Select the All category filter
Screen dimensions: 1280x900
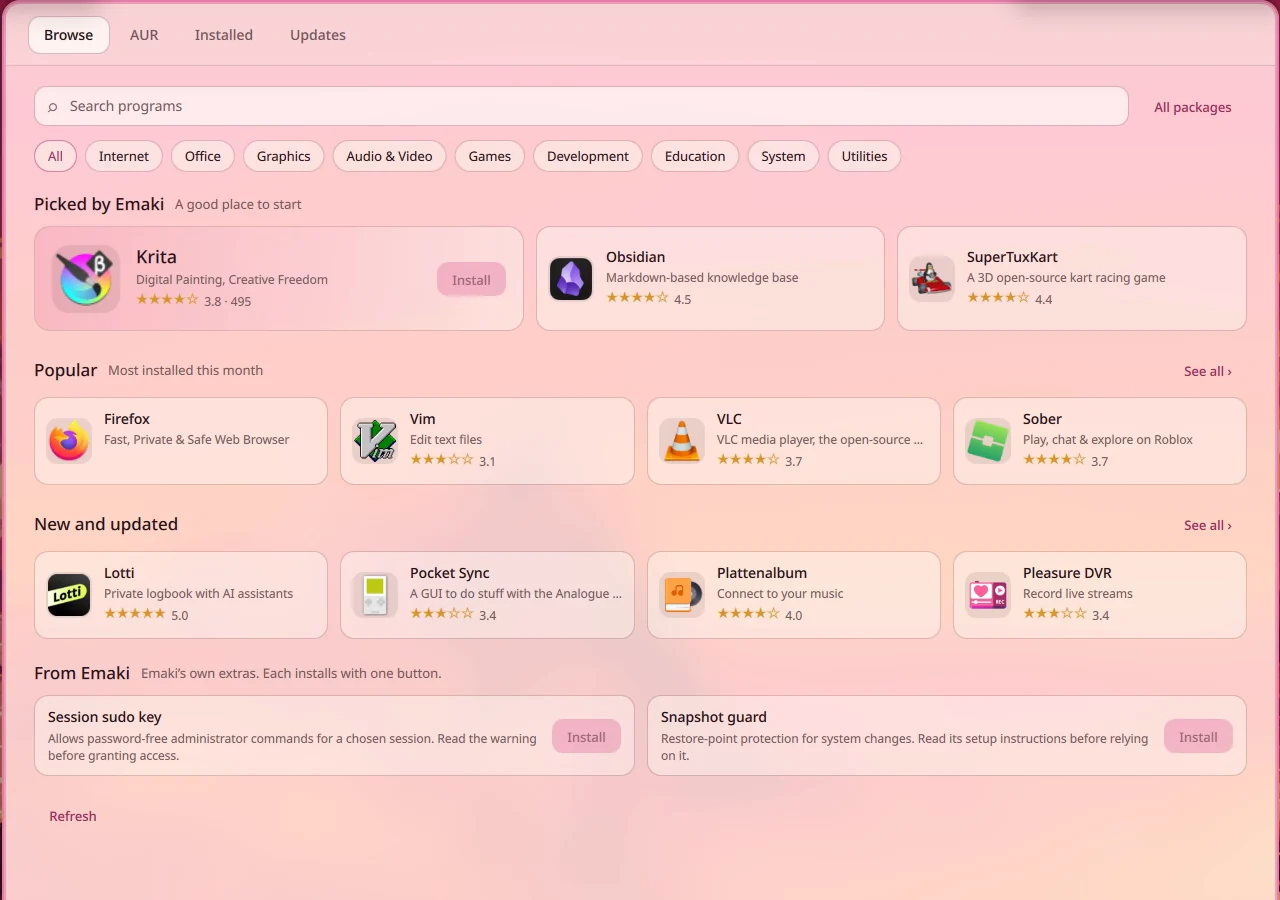pos(55,156)
